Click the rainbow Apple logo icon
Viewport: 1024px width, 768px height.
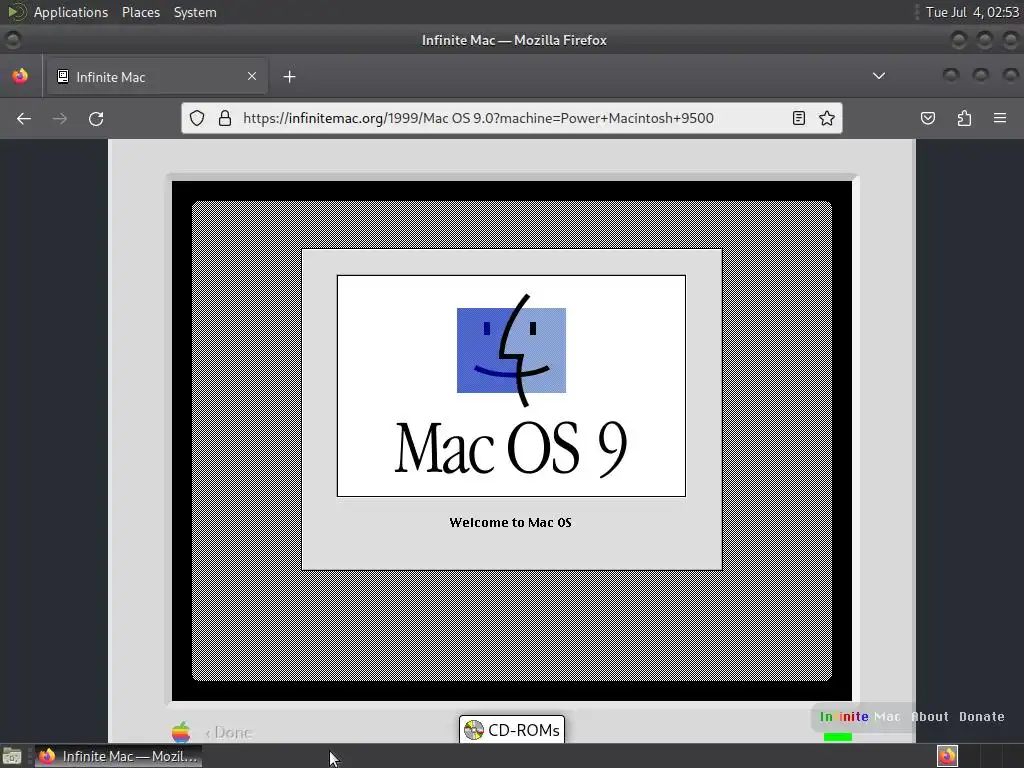pos(182,732)
